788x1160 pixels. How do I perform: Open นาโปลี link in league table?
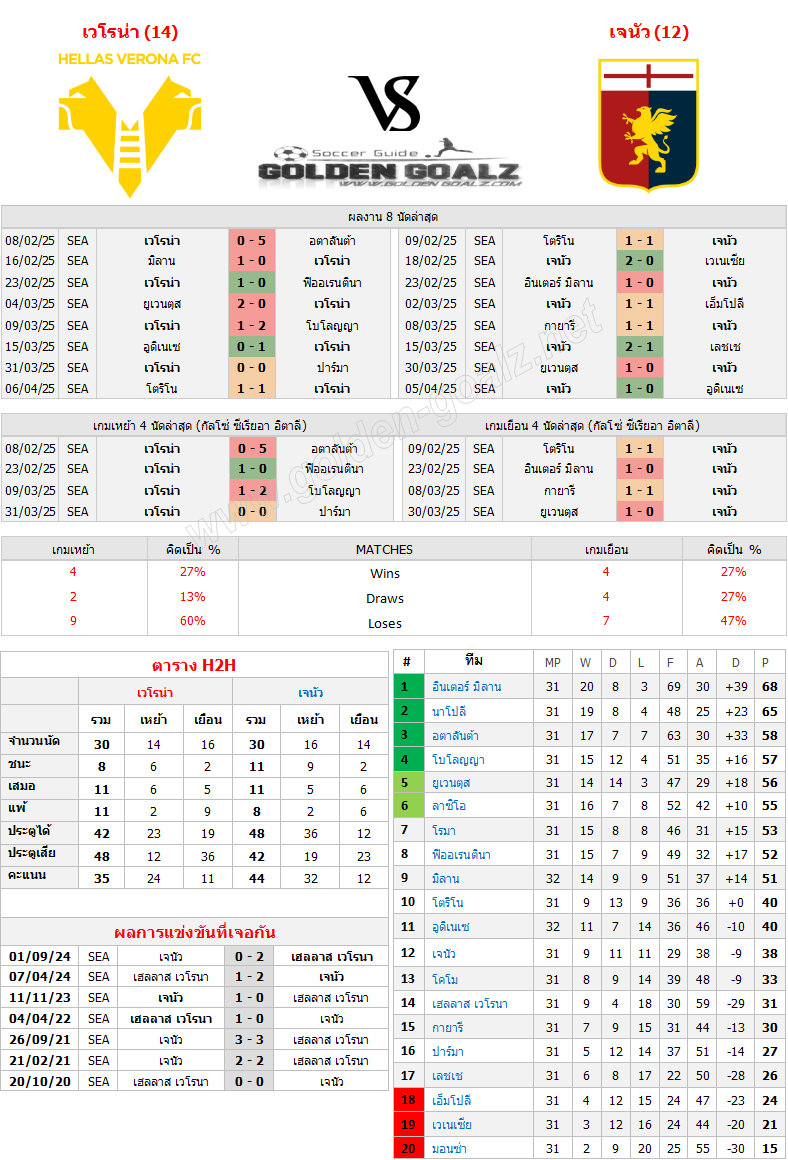click(449, 712)
